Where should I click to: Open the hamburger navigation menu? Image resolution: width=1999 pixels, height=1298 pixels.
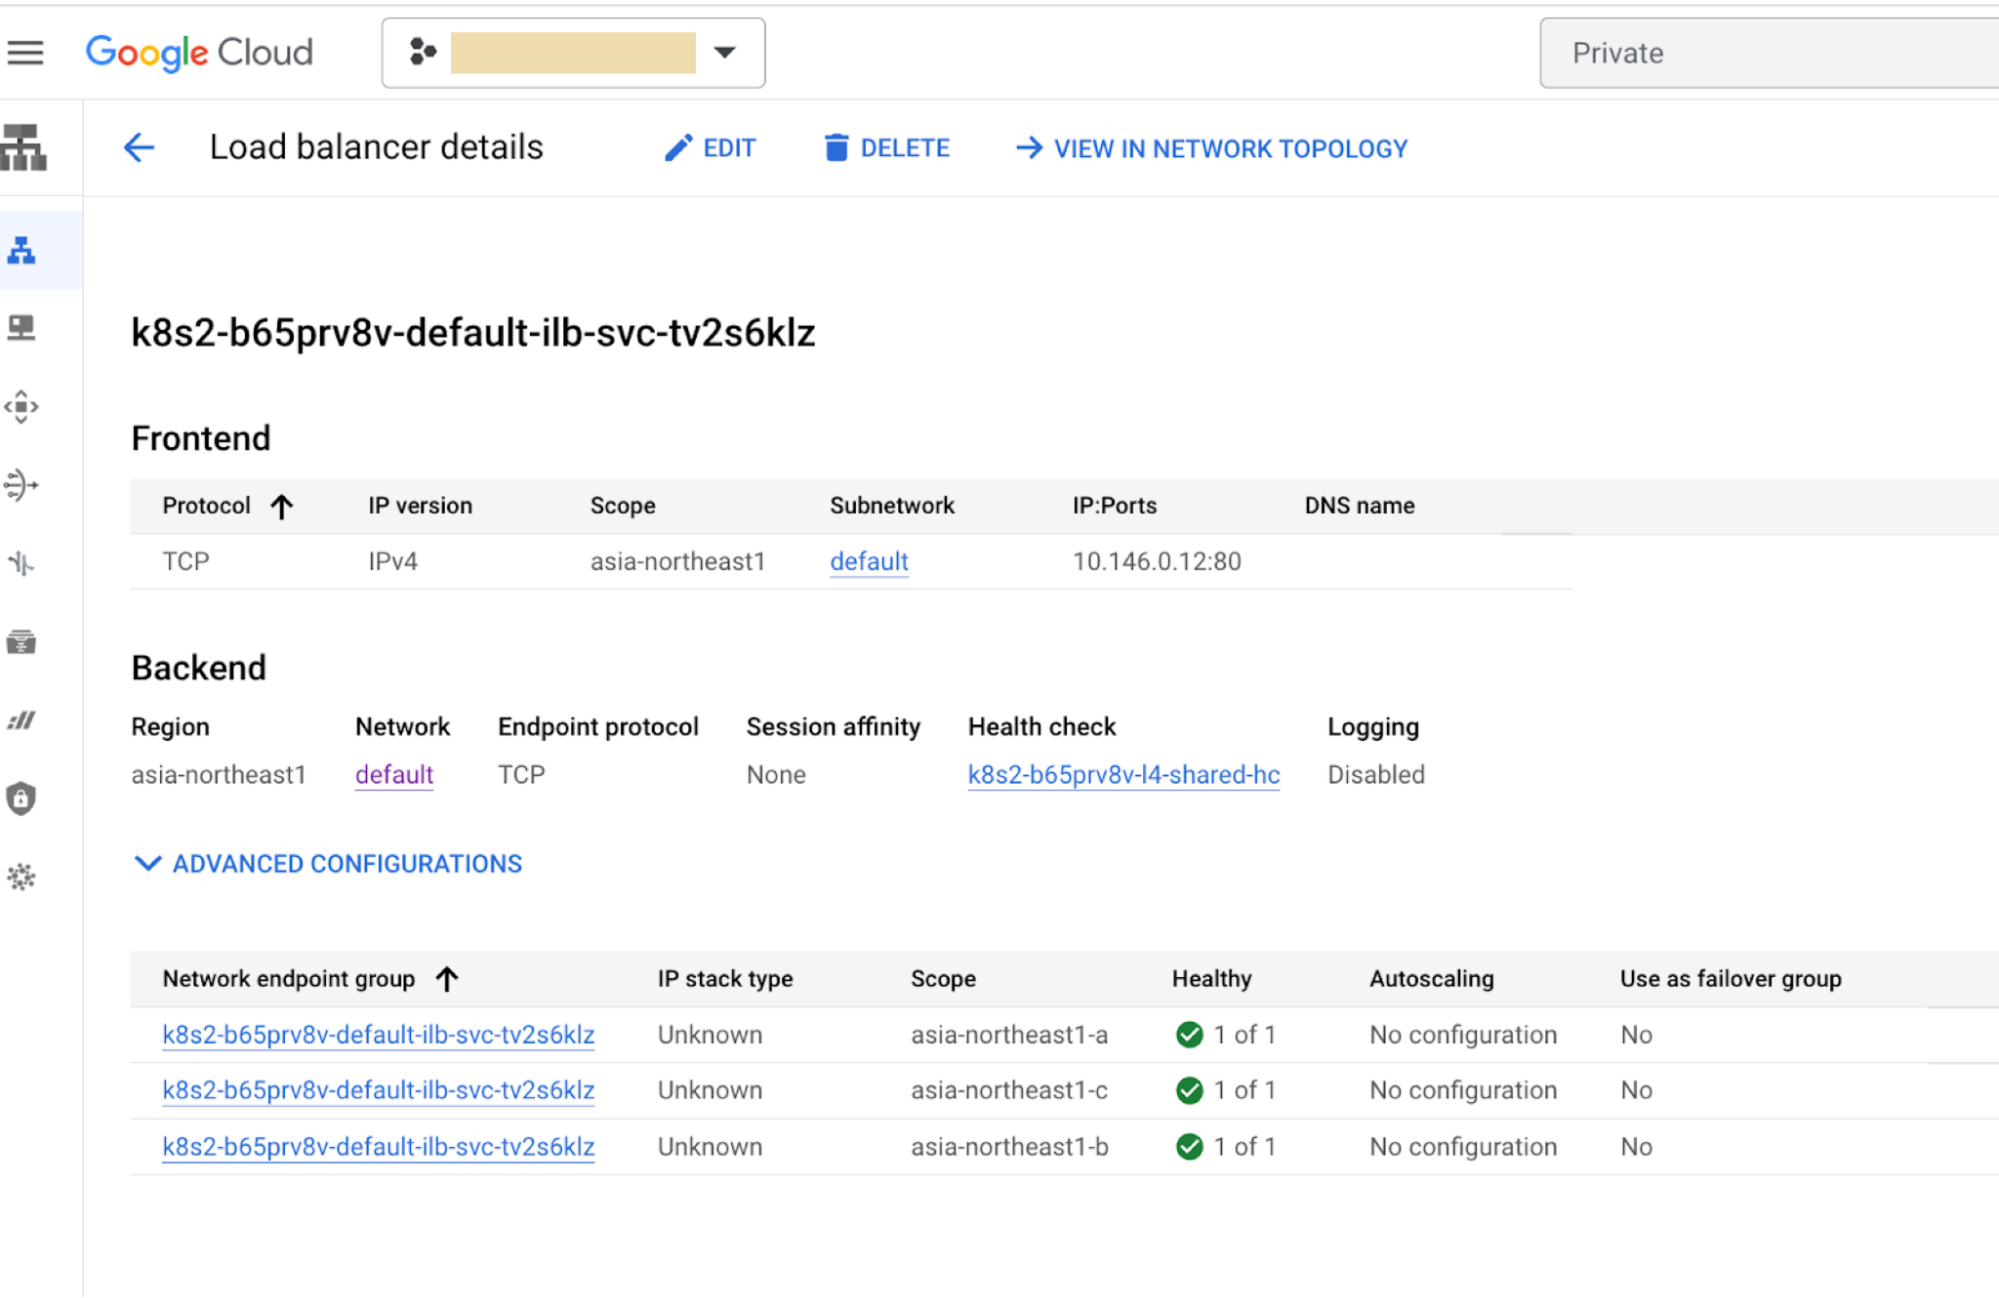pyautogui.click(x=26, y=52)
